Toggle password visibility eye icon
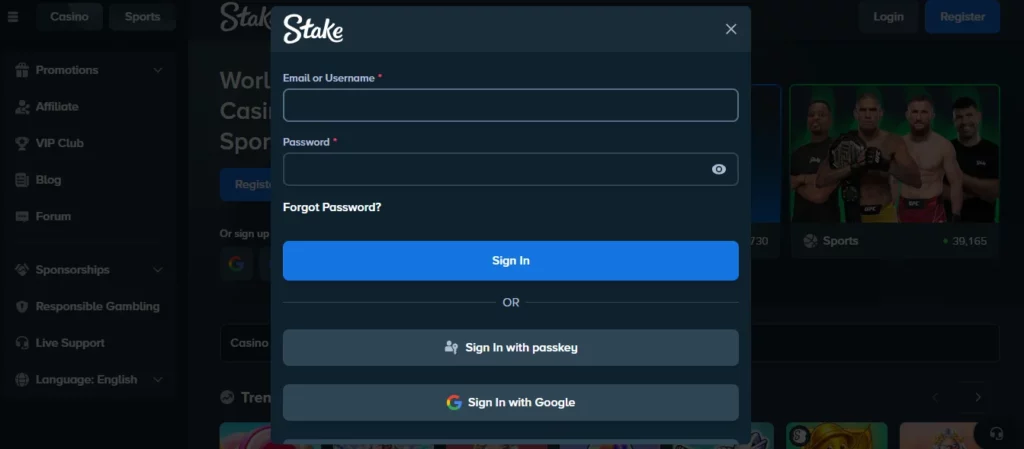The width and height of the screenshot is (1024, 449). pos(719,169)
